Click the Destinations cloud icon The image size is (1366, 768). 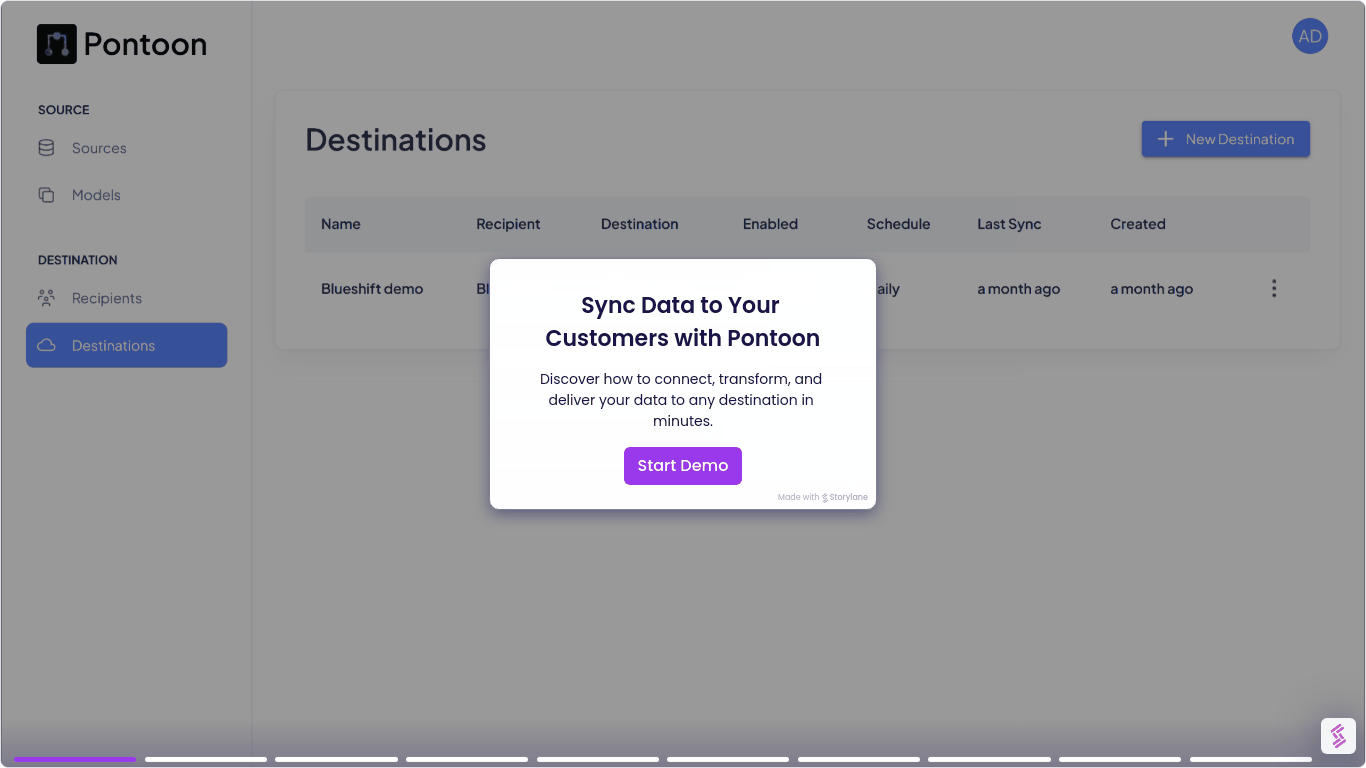pos(46,345)
